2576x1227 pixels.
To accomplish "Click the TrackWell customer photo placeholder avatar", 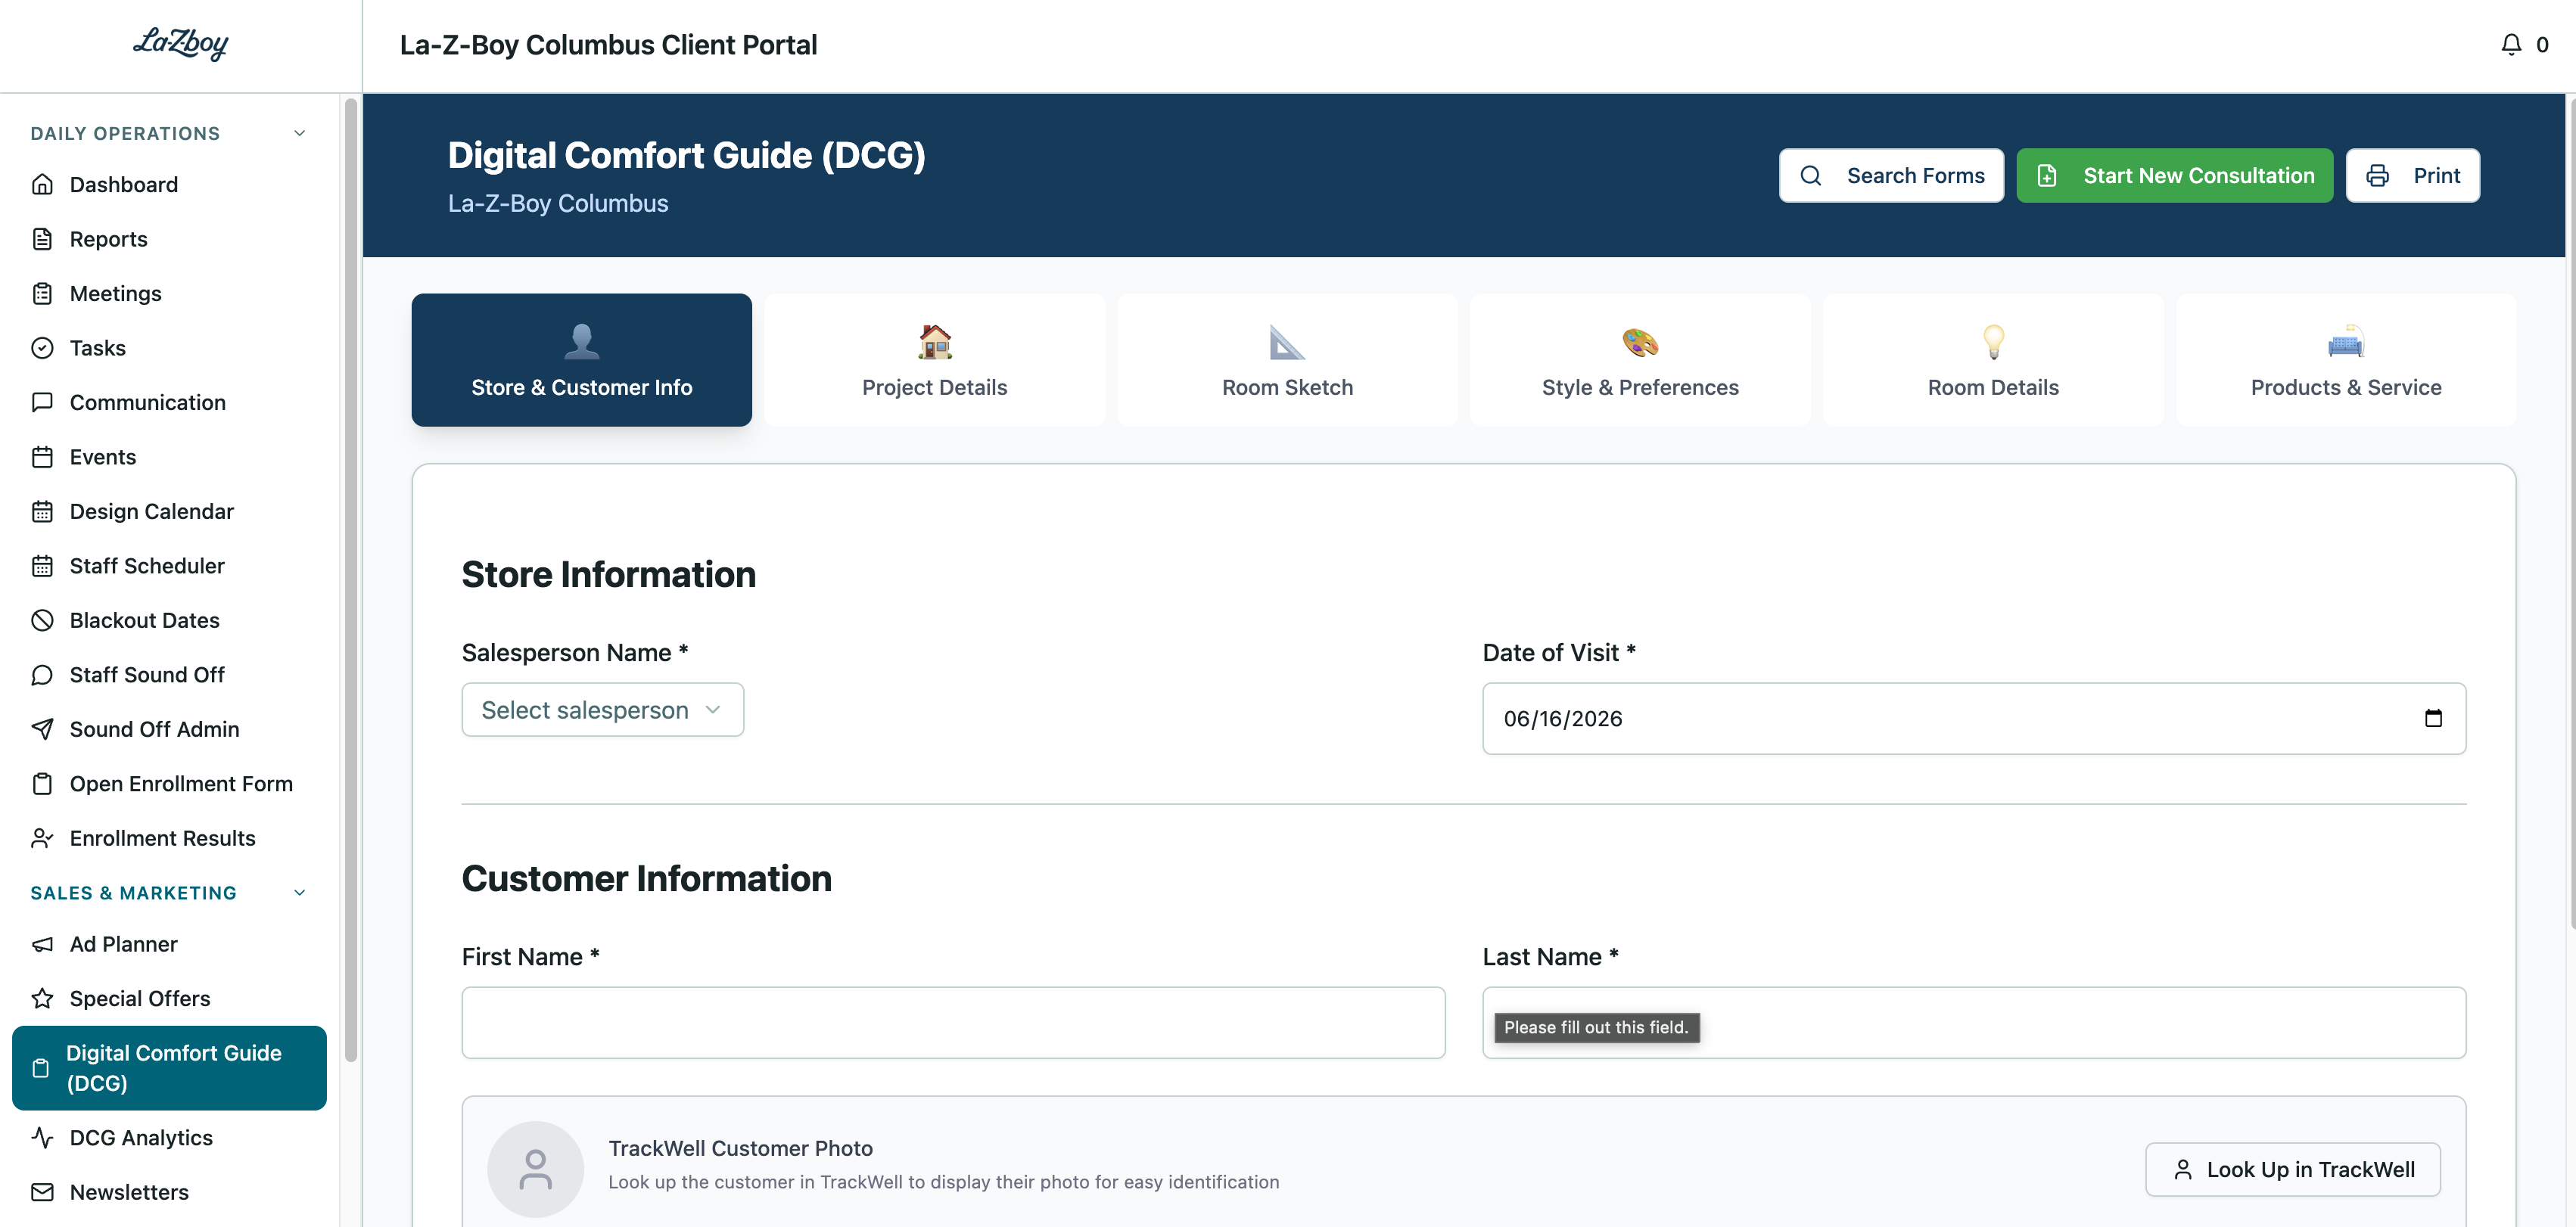I will (x=535, y=1169).
